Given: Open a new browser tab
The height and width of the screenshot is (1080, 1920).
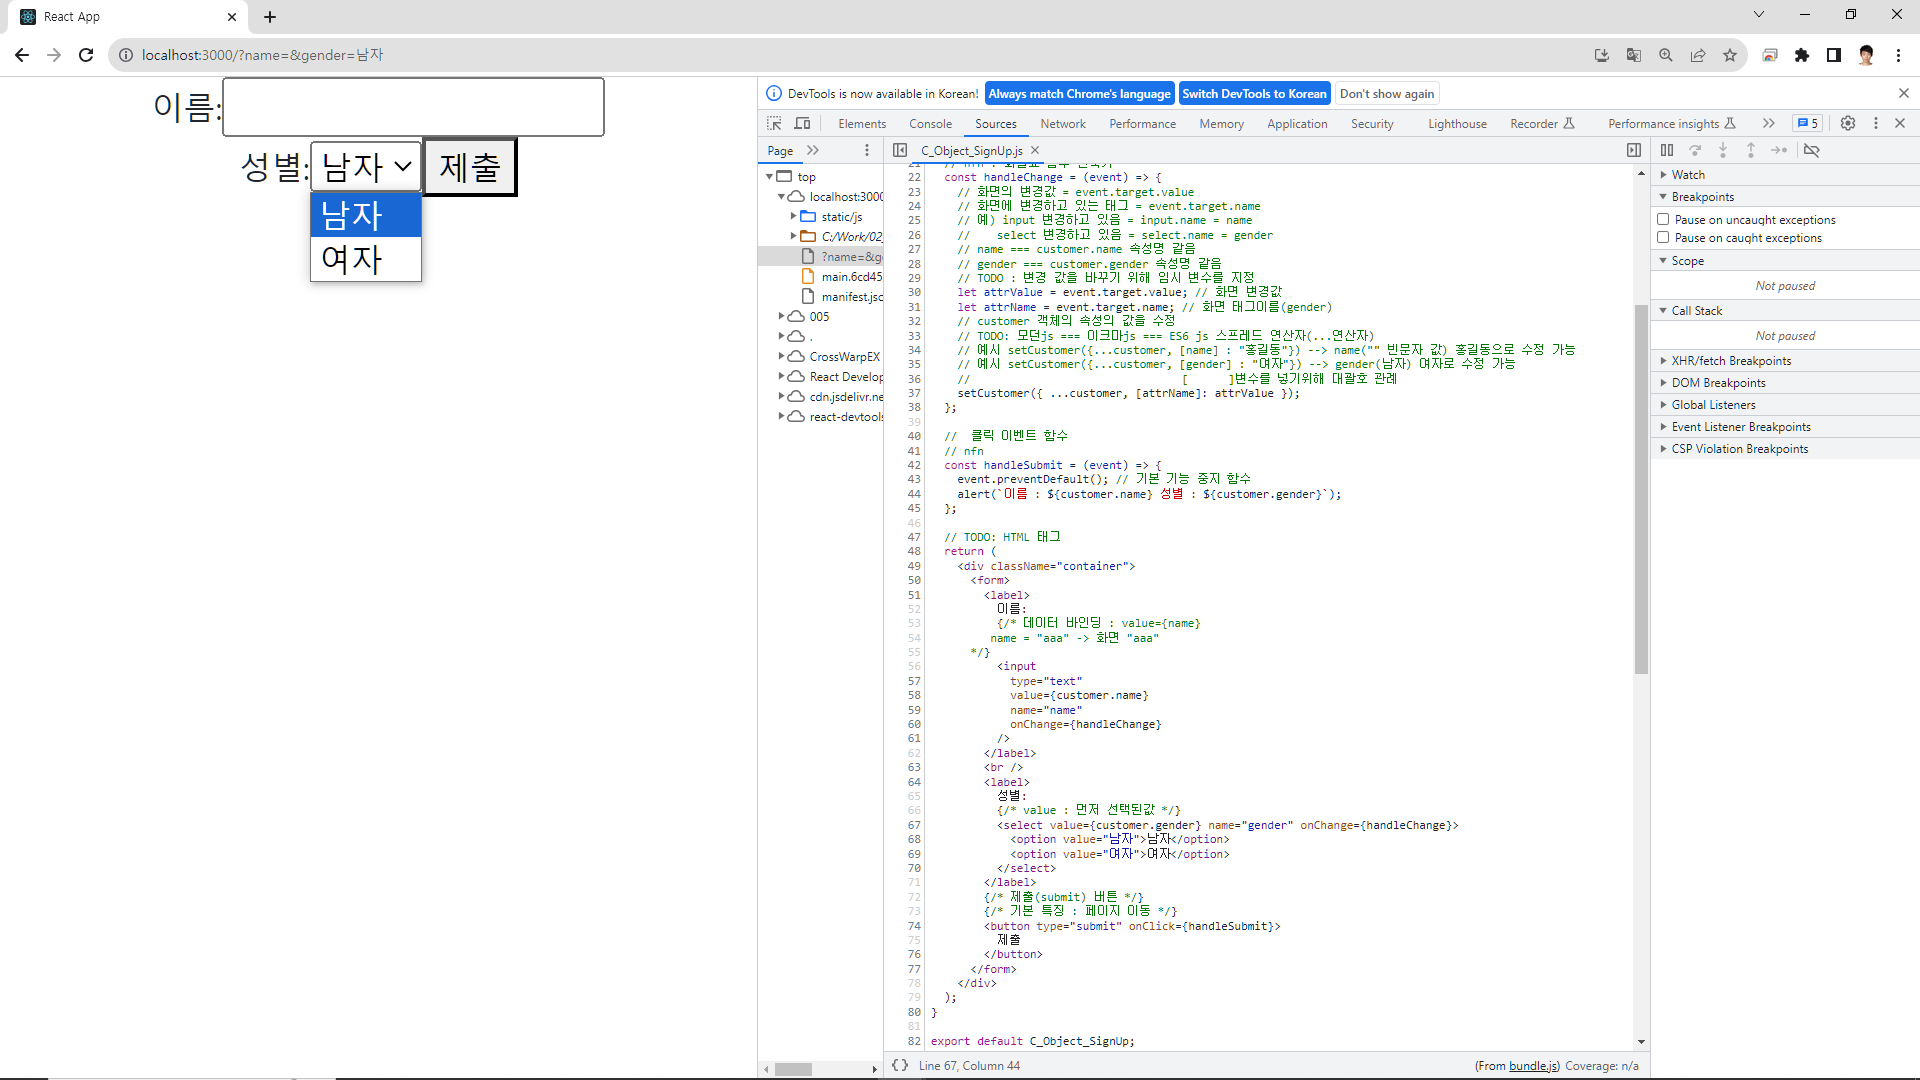Looking at the screenshot, I should click(270, 17).
